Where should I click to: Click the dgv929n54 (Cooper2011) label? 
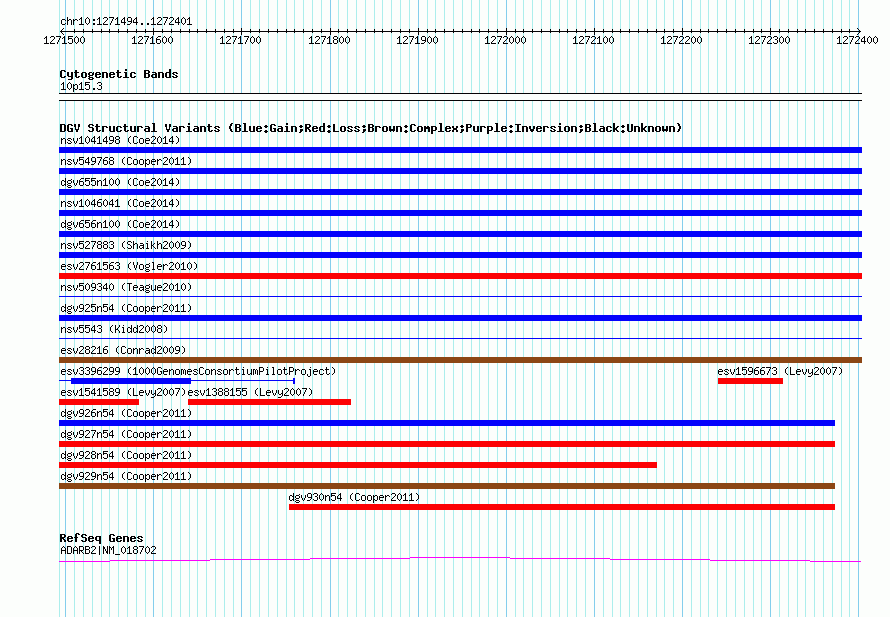click(x=126, y=476)
